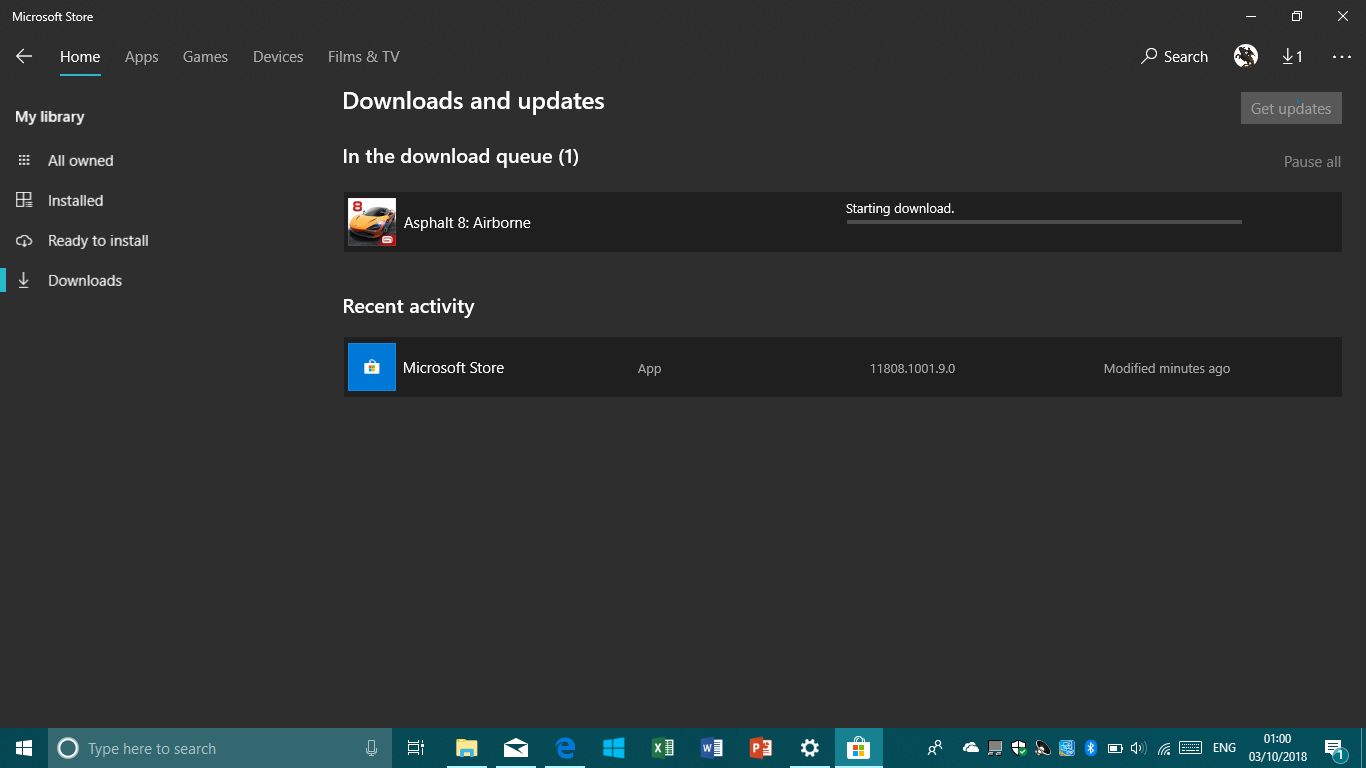This screenshot has width=1366, height=768.
Task: Click the Asphalt 8 download progress bar
Action: pos(1044,222)
